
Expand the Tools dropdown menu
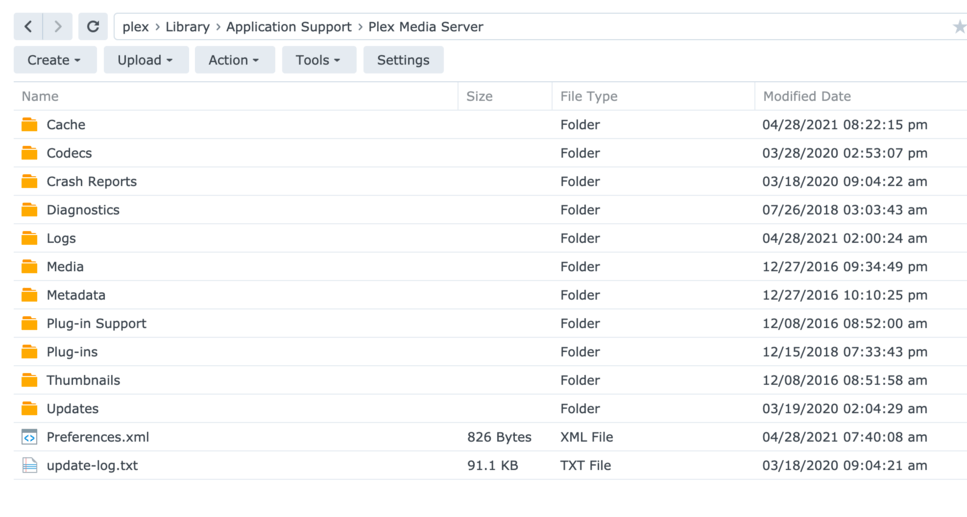pos(319,60)
